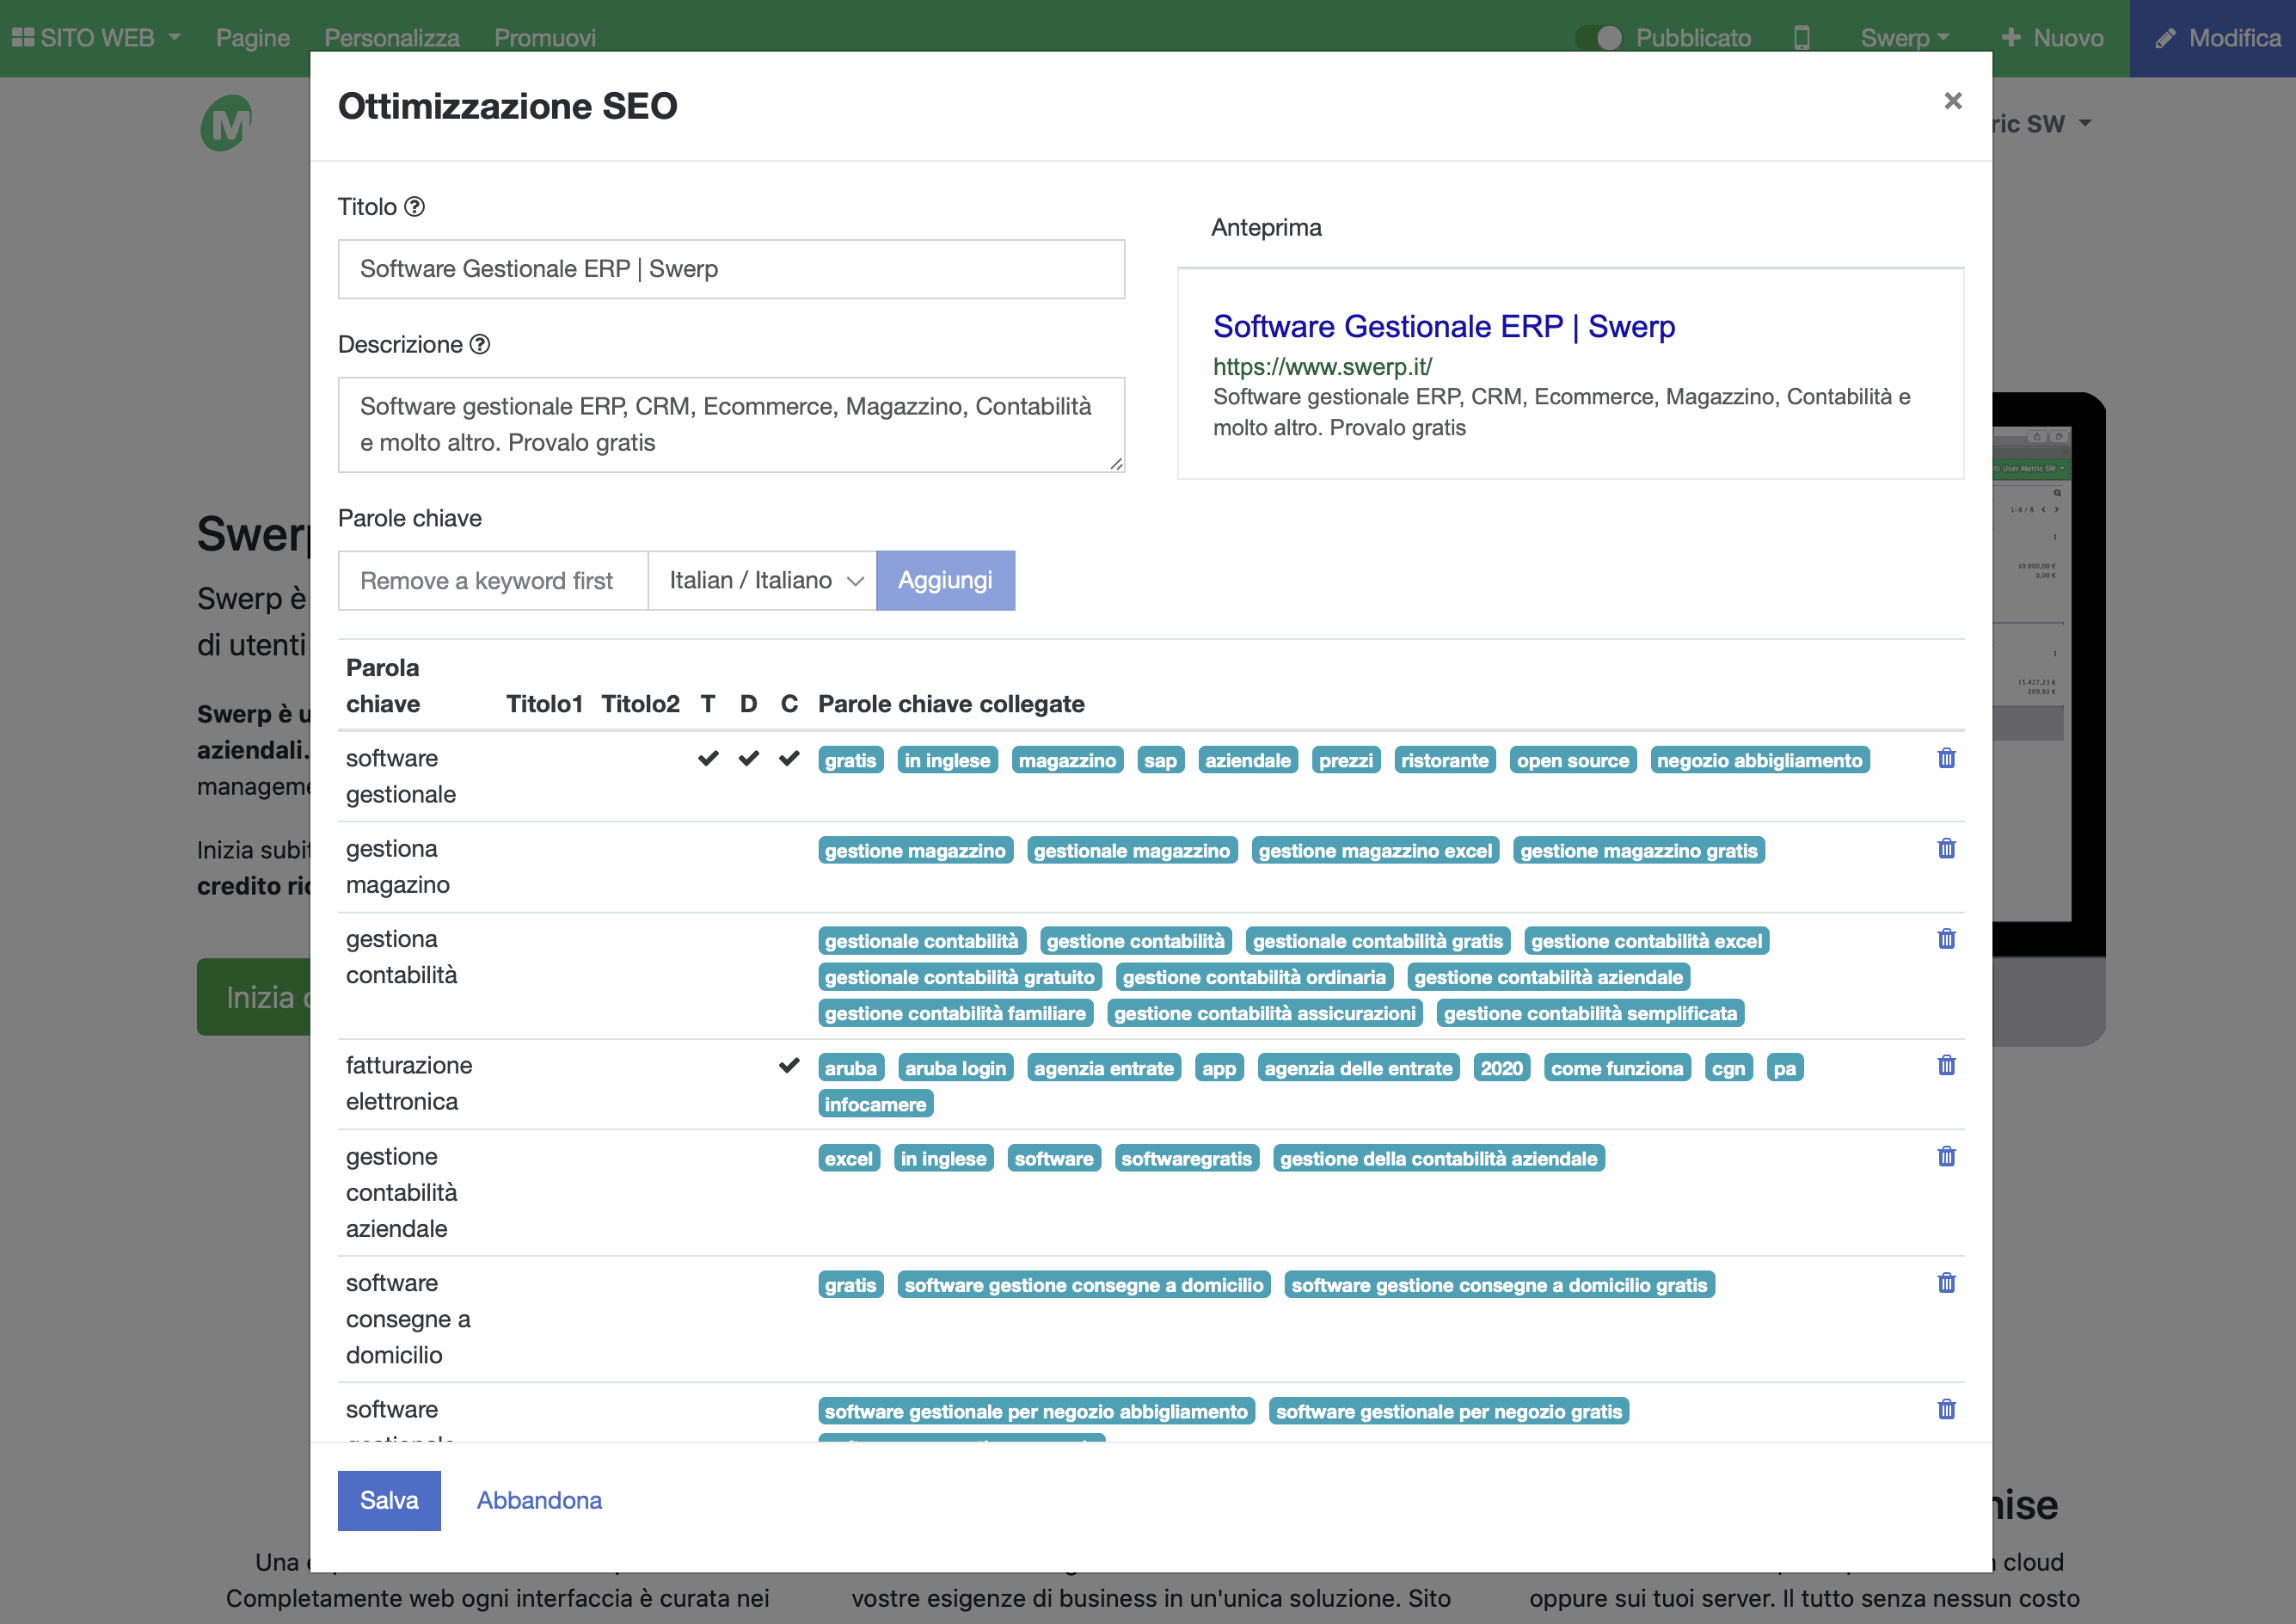Click the 'infocamere' tag
This screenshot has height=1624, width=2296.
point(875,1104)
